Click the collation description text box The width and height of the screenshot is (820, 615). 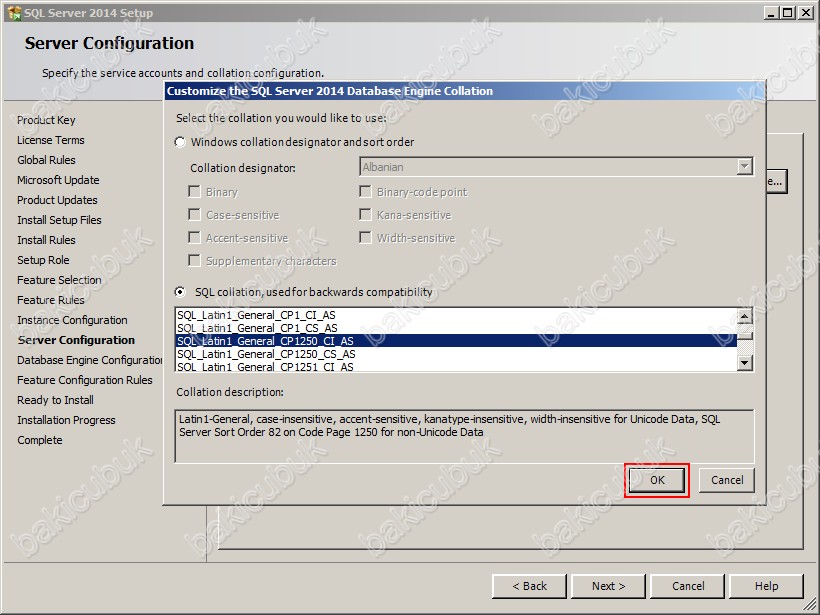(464, 436)
